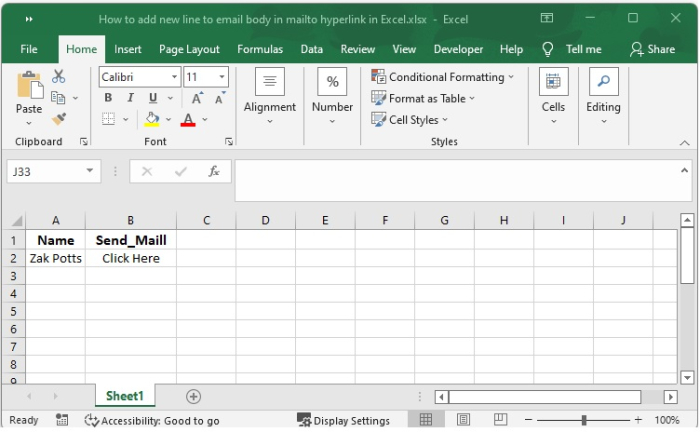
Task: Open the Formulas ribbon tab
Action: pos(259,49)
